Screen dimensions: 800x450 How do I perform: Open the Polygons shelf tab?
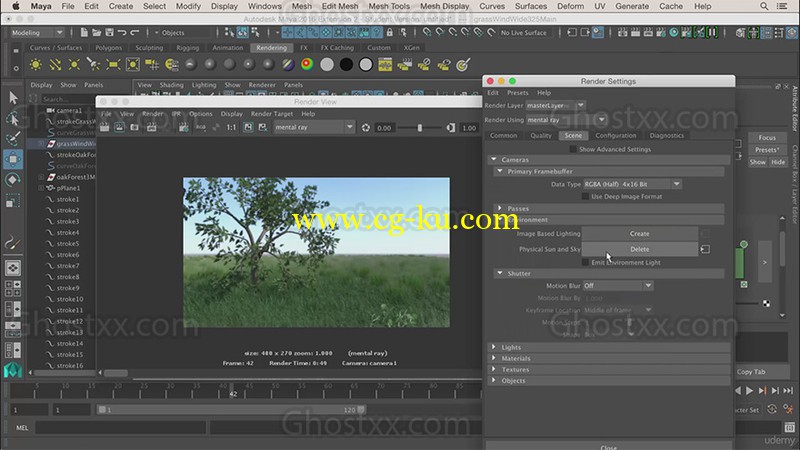[x=109, y=47]
